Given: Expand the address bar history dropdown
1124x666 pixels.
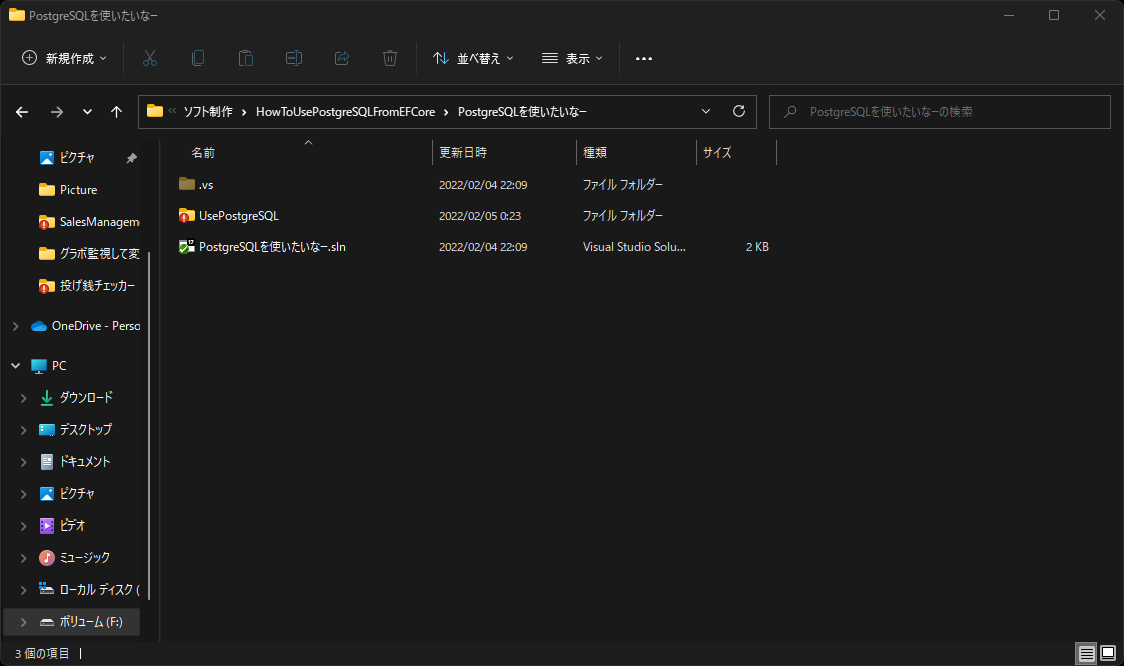Looking at the screenshot, I should tap(706, 111).
